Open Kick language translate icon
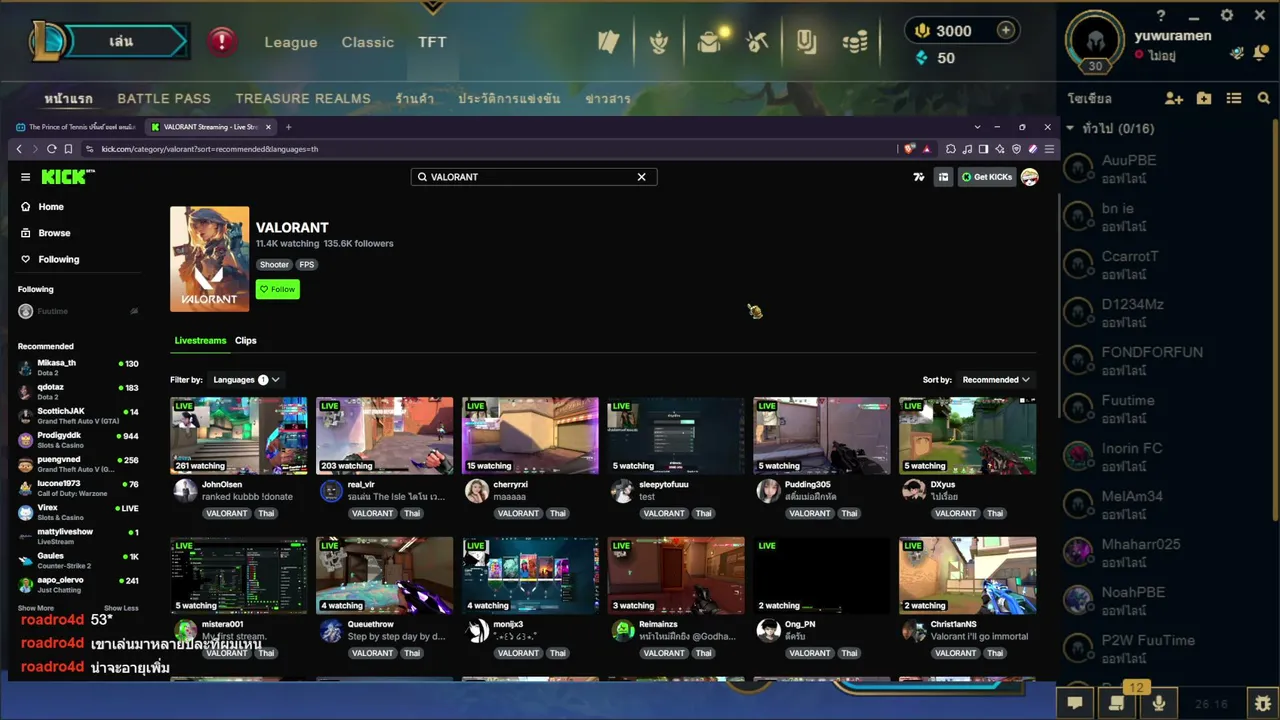1280x720 pixels. pos(919,177)
